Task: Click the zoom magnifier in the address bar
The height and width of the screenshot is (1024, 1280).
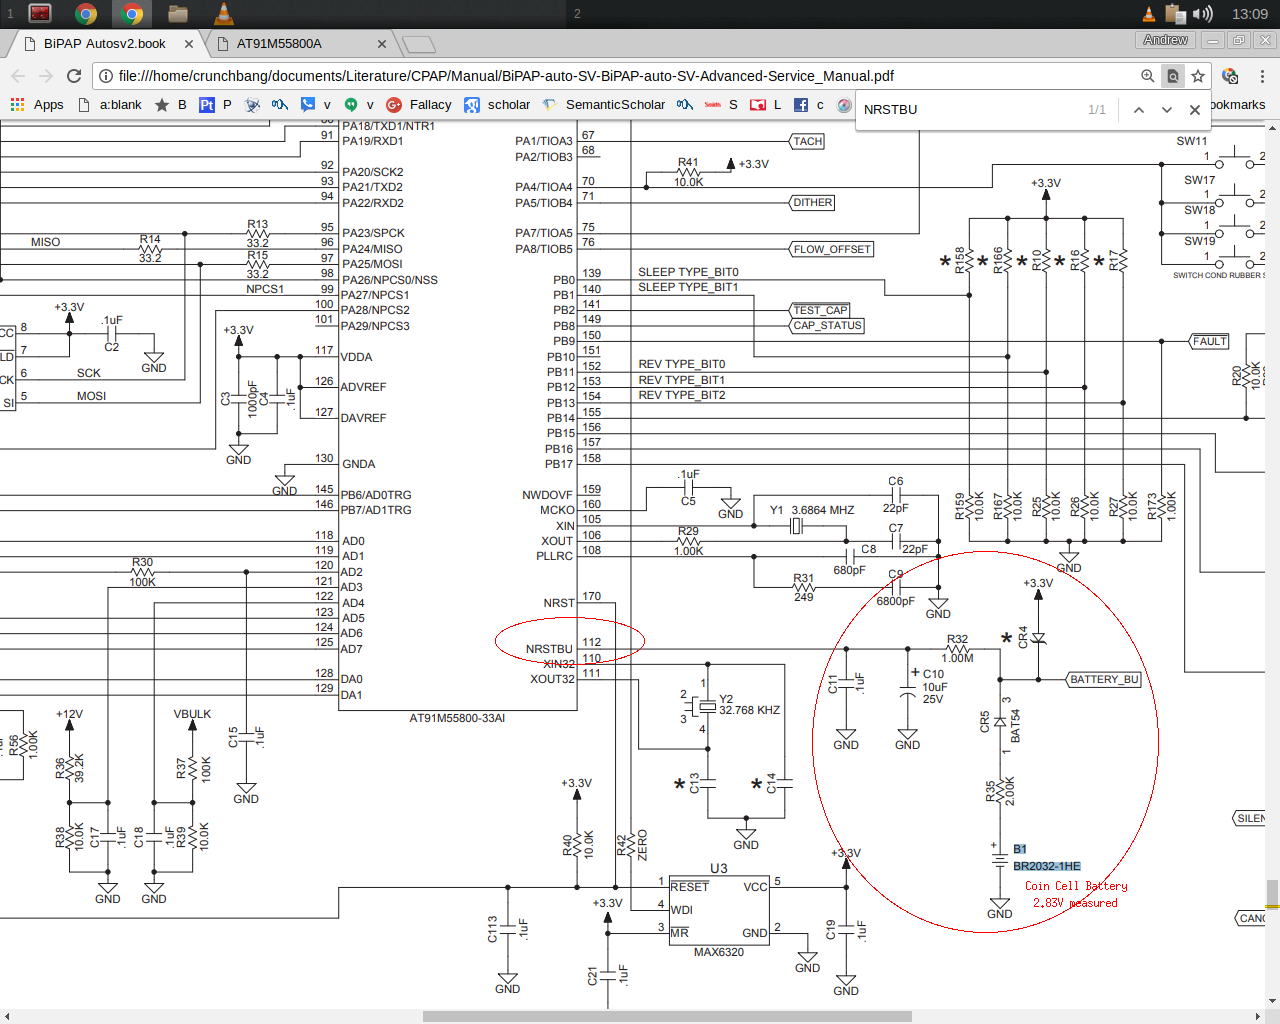Action: tap(1148, 76)
